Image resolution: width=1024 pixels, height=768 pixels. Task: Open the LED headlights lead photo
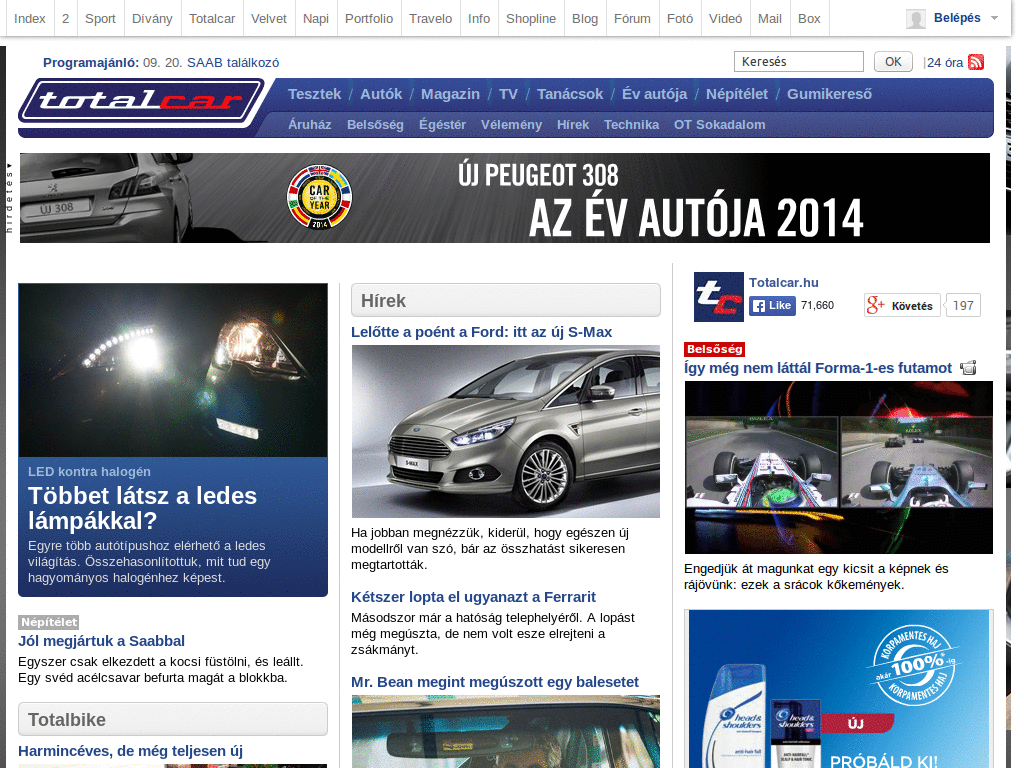click(173, 370)
